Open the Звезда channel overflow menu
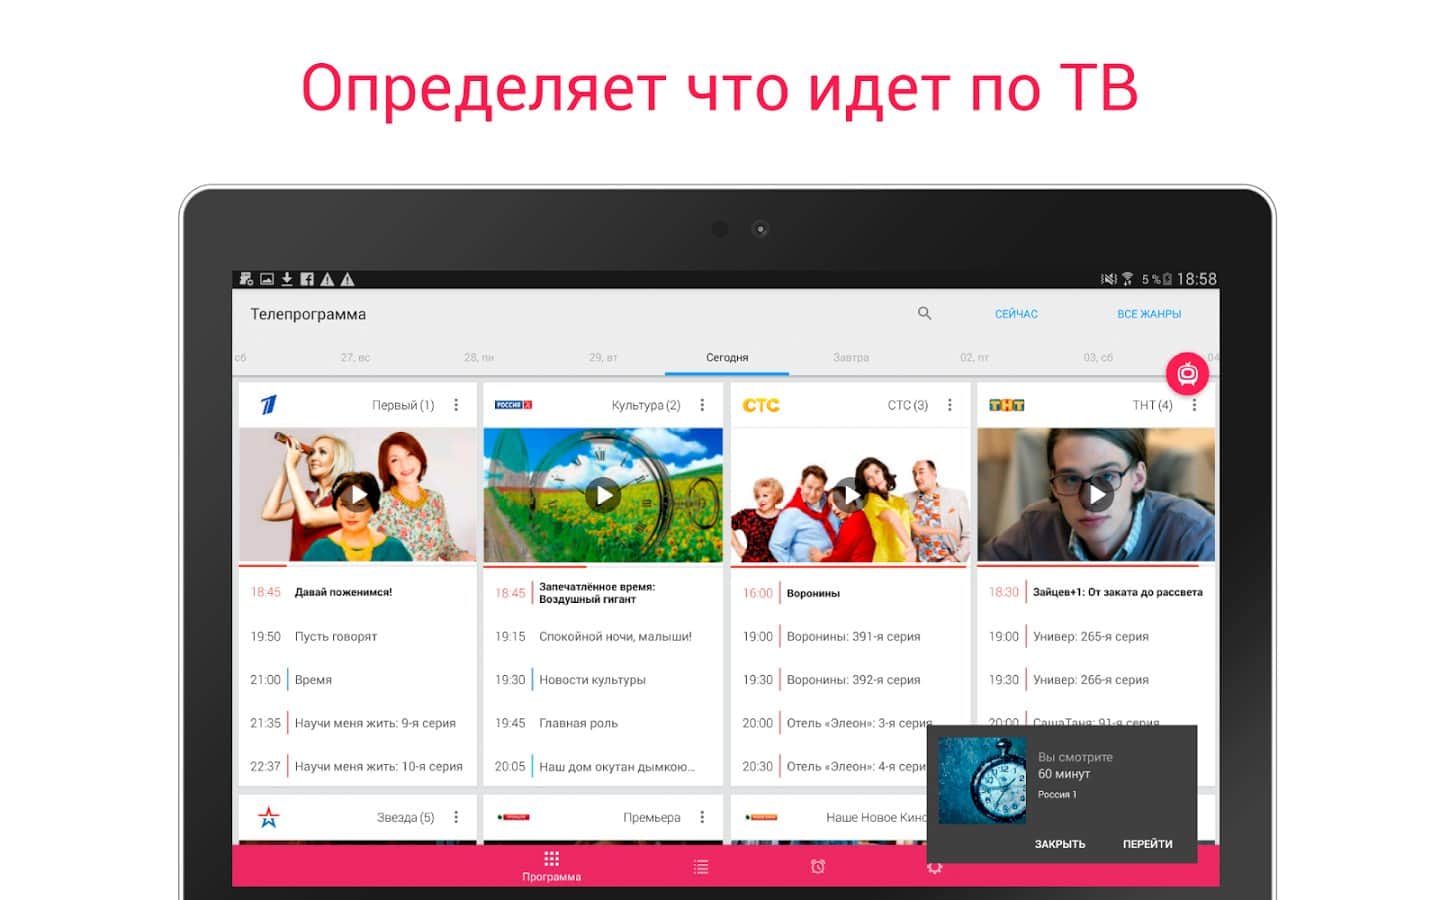The width and height of the screenshot is (1440, 900). tap(456, 817)
